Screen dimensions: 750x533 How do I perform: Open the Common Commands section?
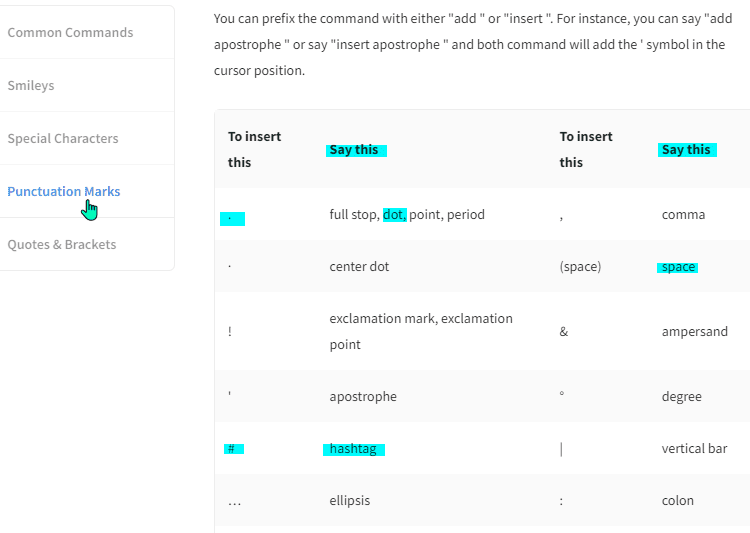(70, 33)
